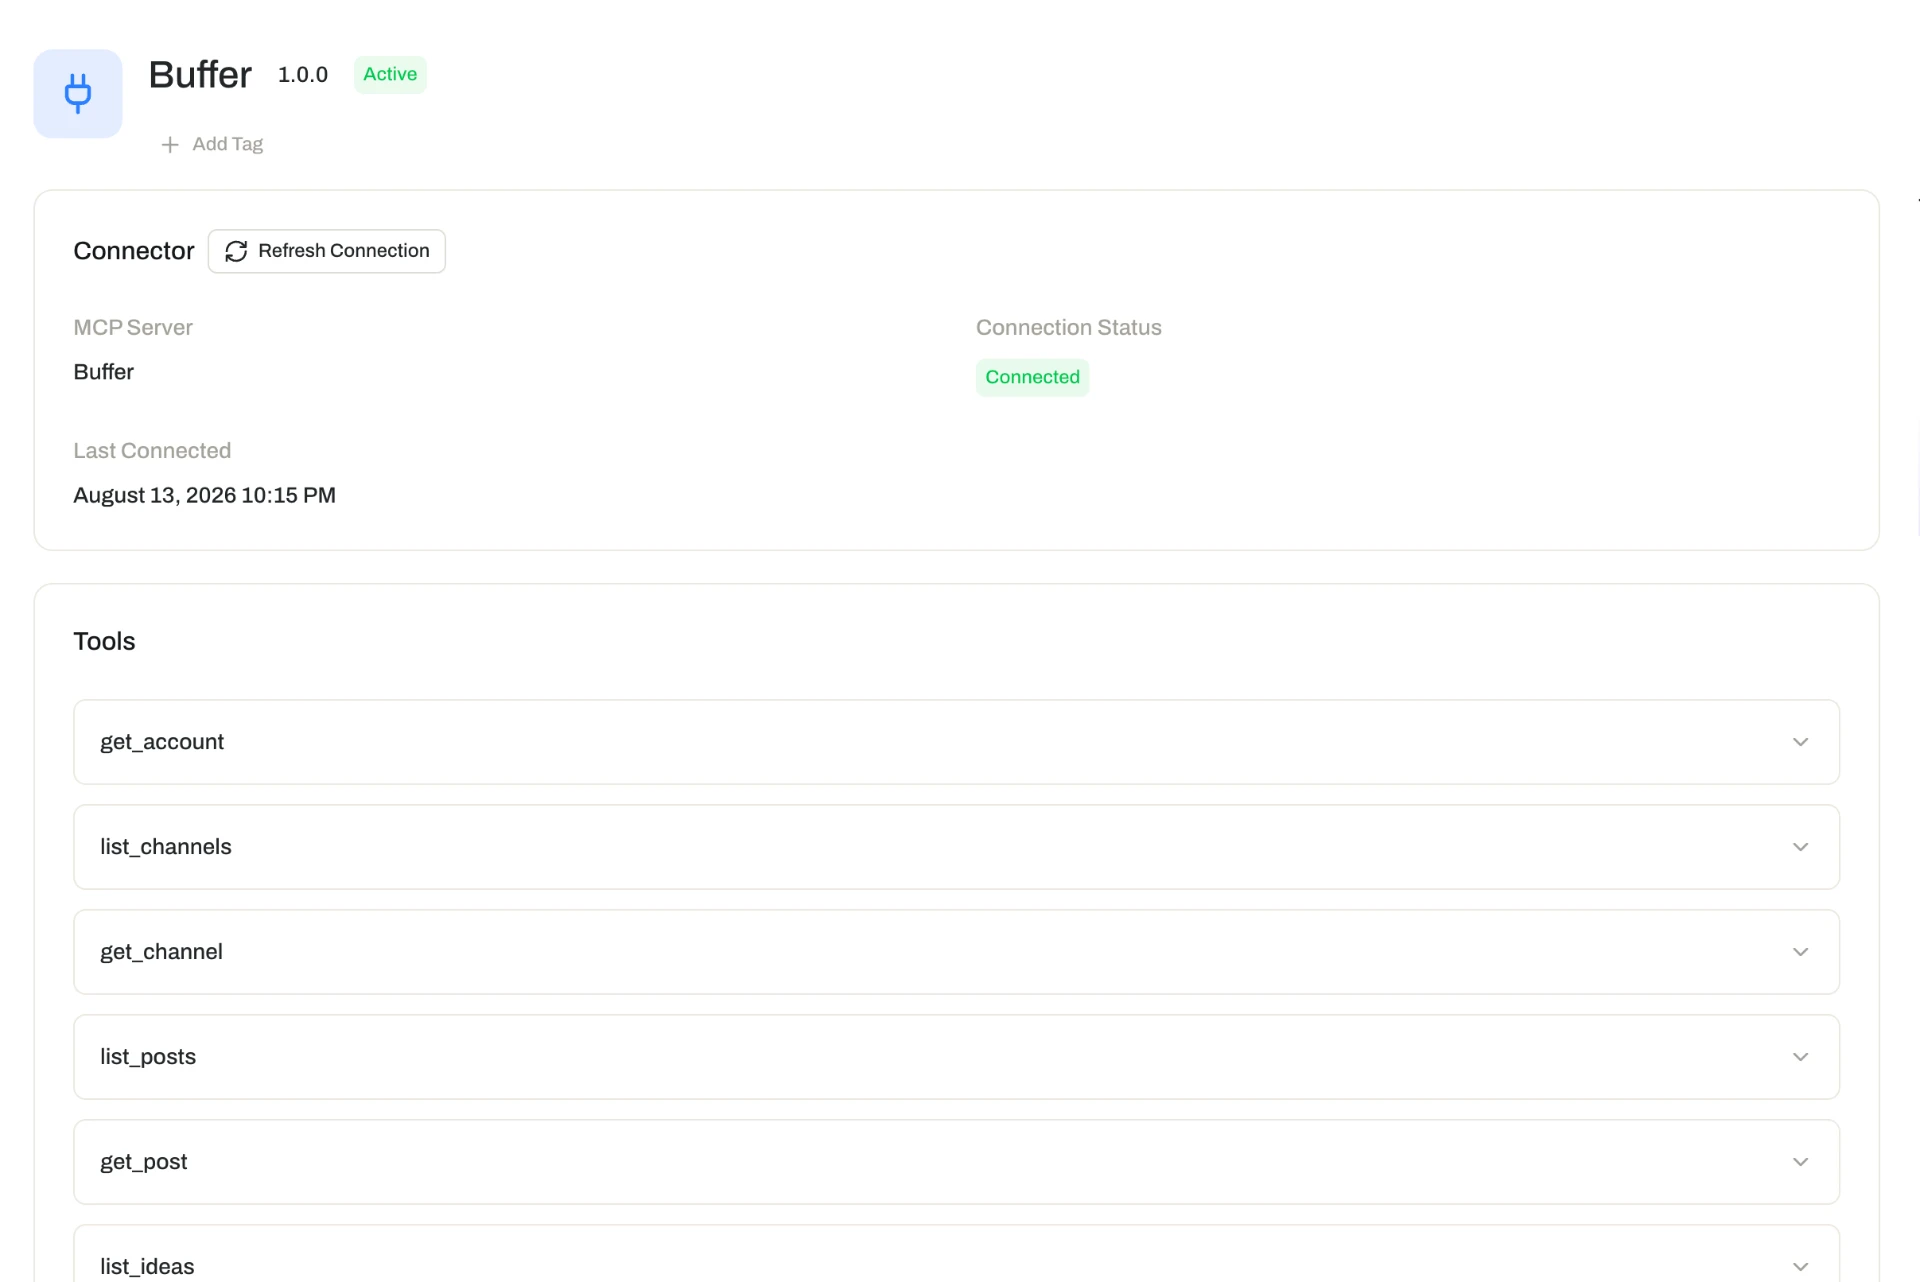Click the Buffer value under MCP Server
This screenshot has height=1282, width=1920.
click(103, 372)
